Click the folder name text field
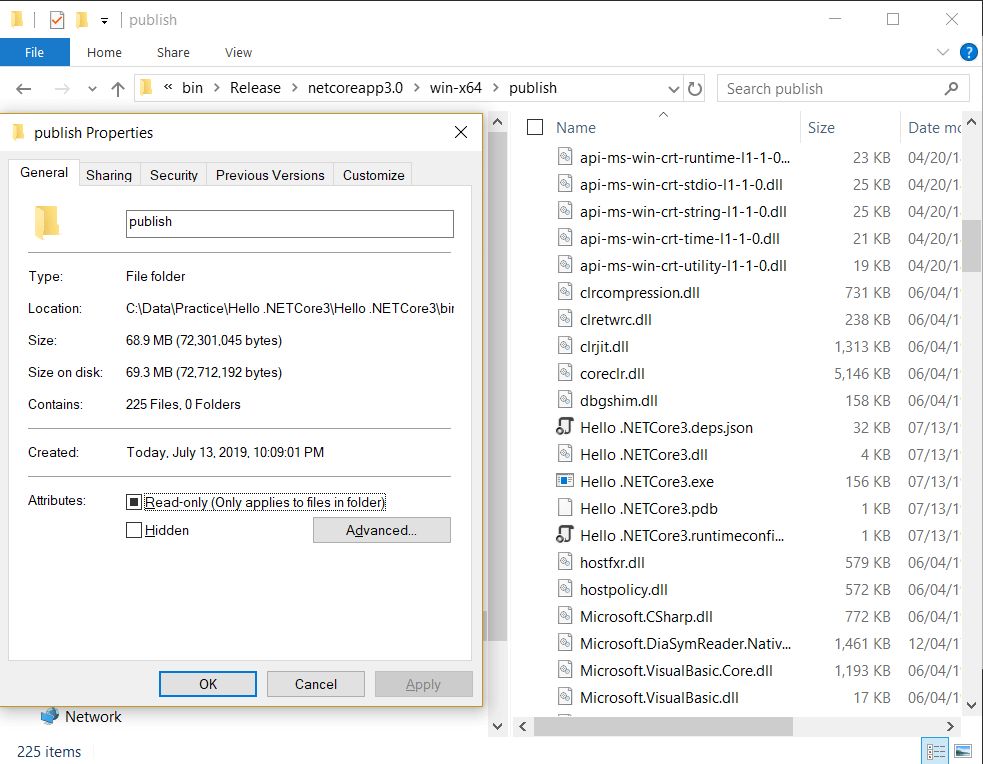983x764 pixels. (289, 223)
